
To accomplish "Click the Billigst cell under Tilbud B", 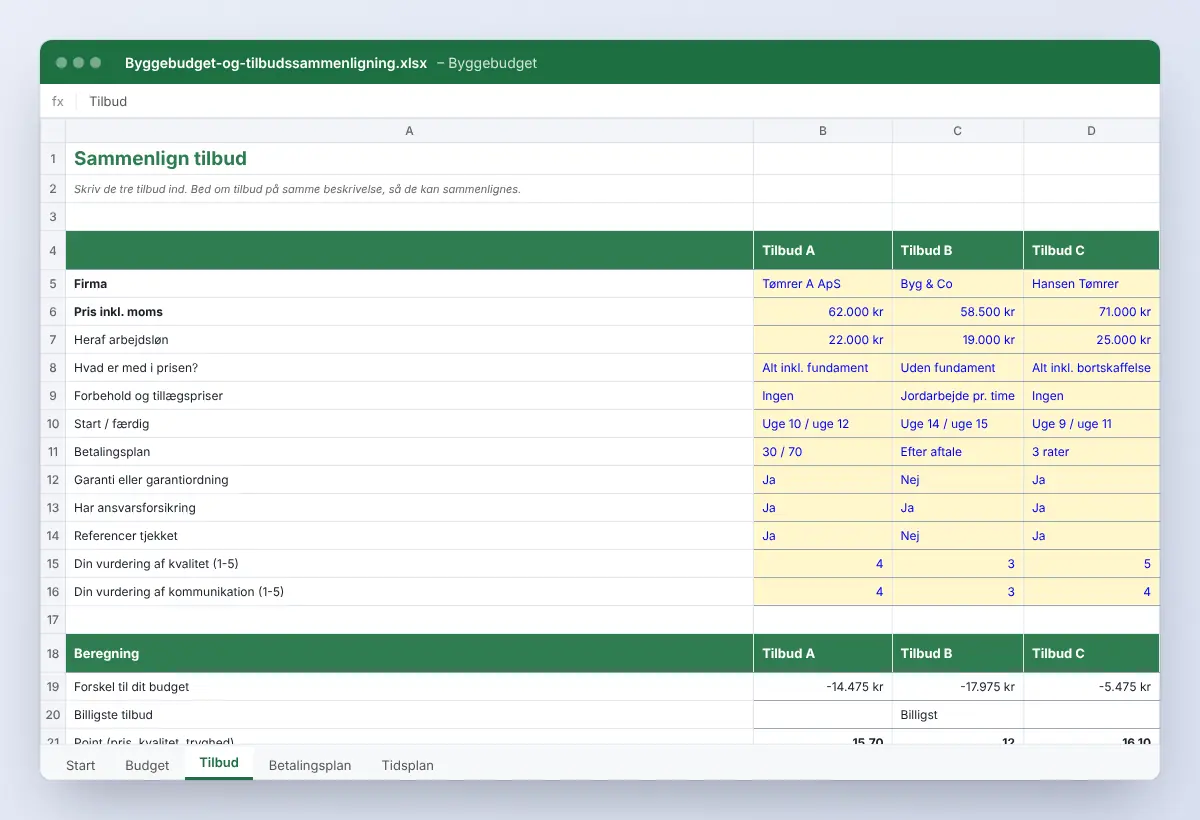I will point(958,715).
